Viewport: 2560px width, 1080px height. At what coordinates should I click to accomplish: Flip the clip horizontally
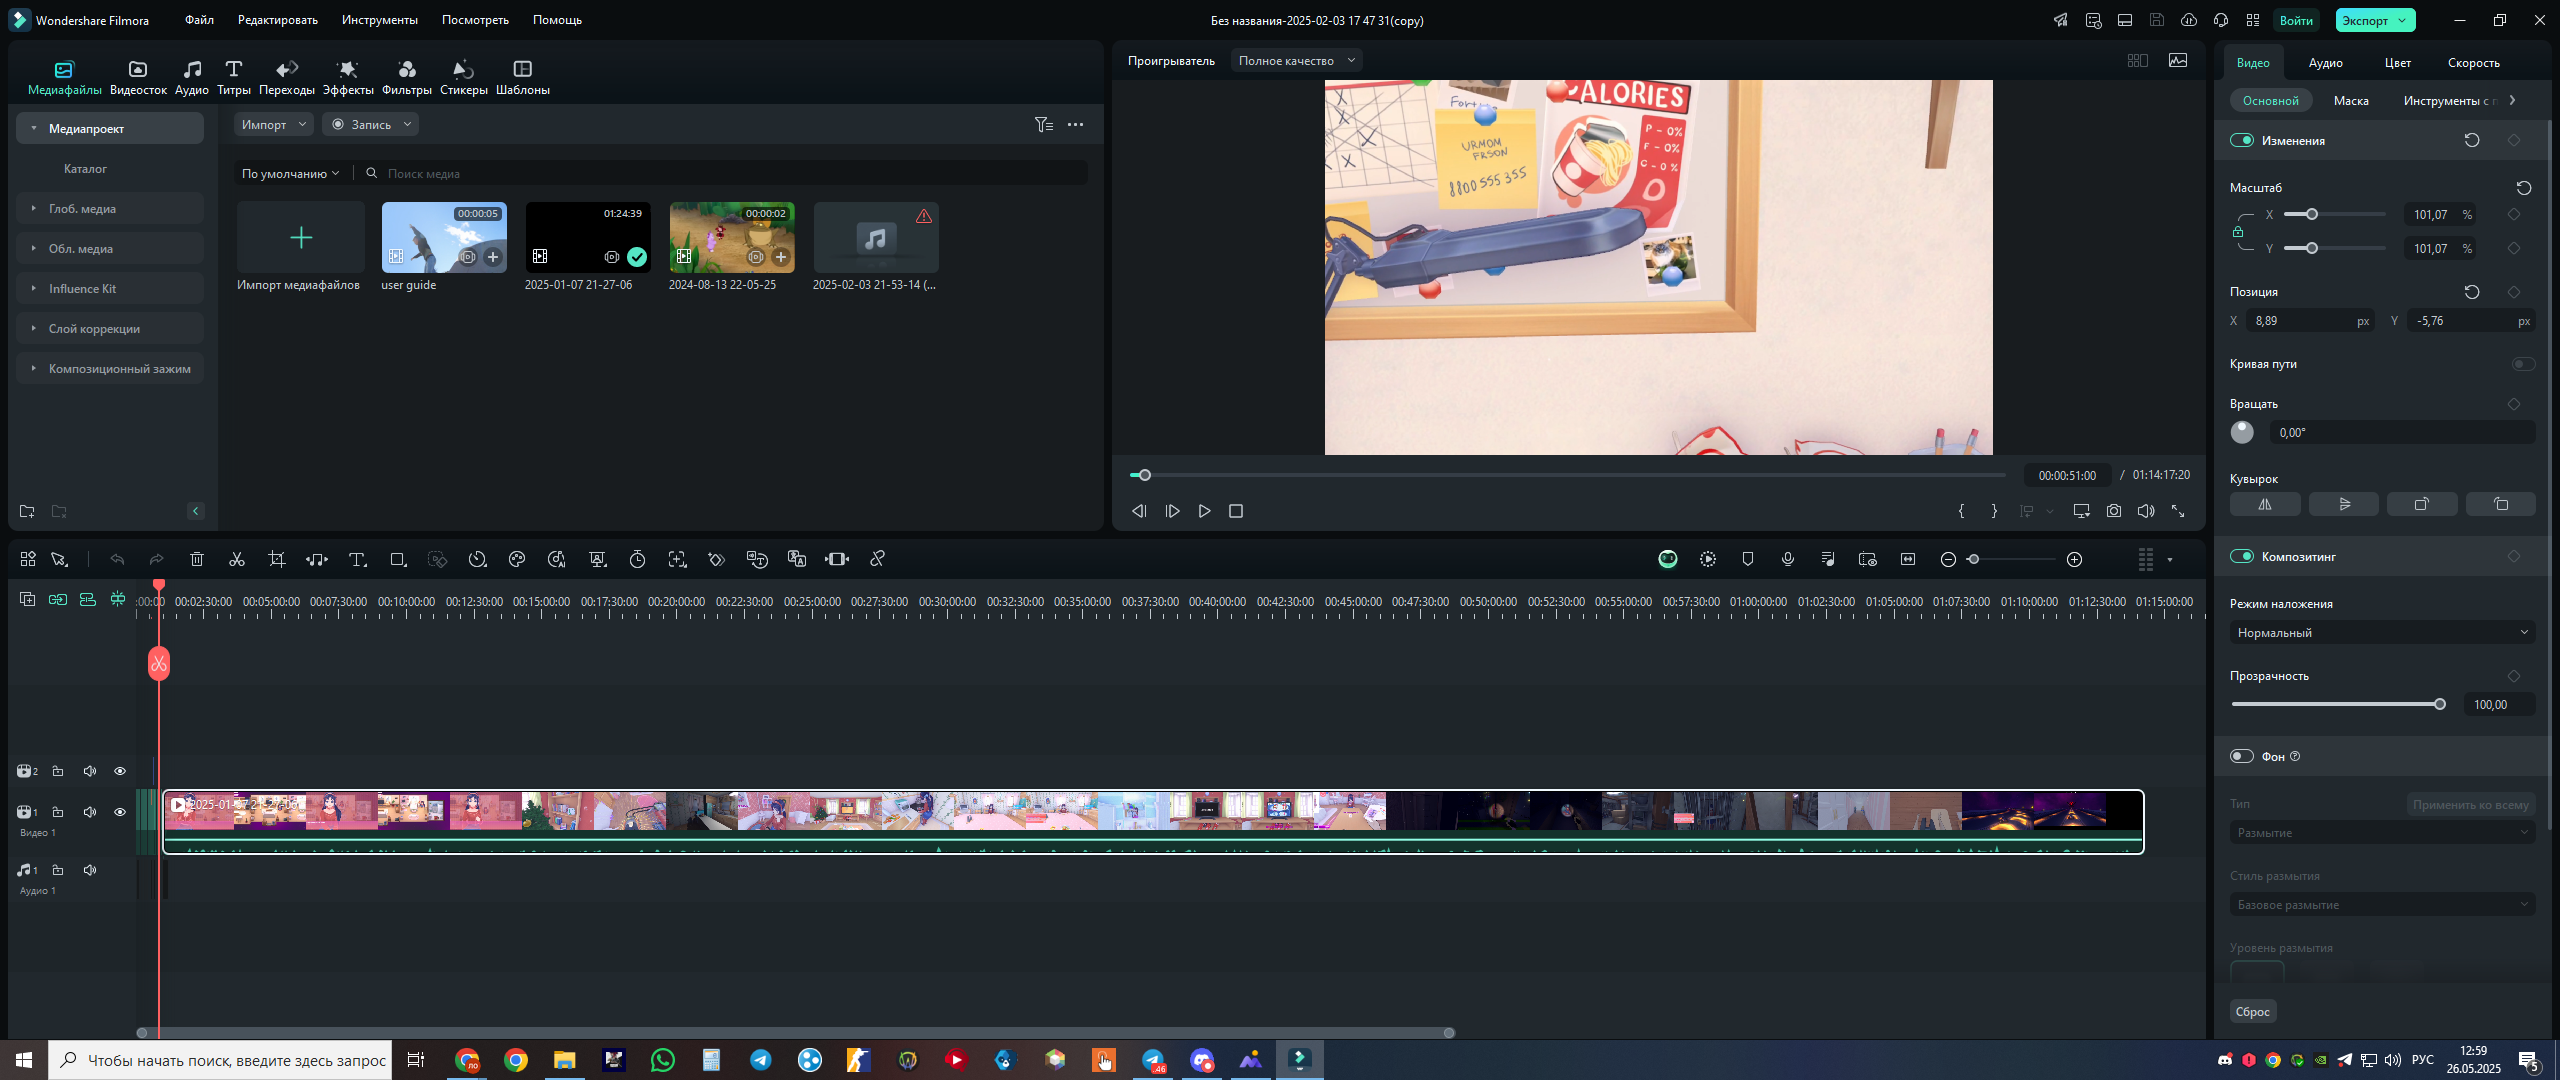(2265, 504)
